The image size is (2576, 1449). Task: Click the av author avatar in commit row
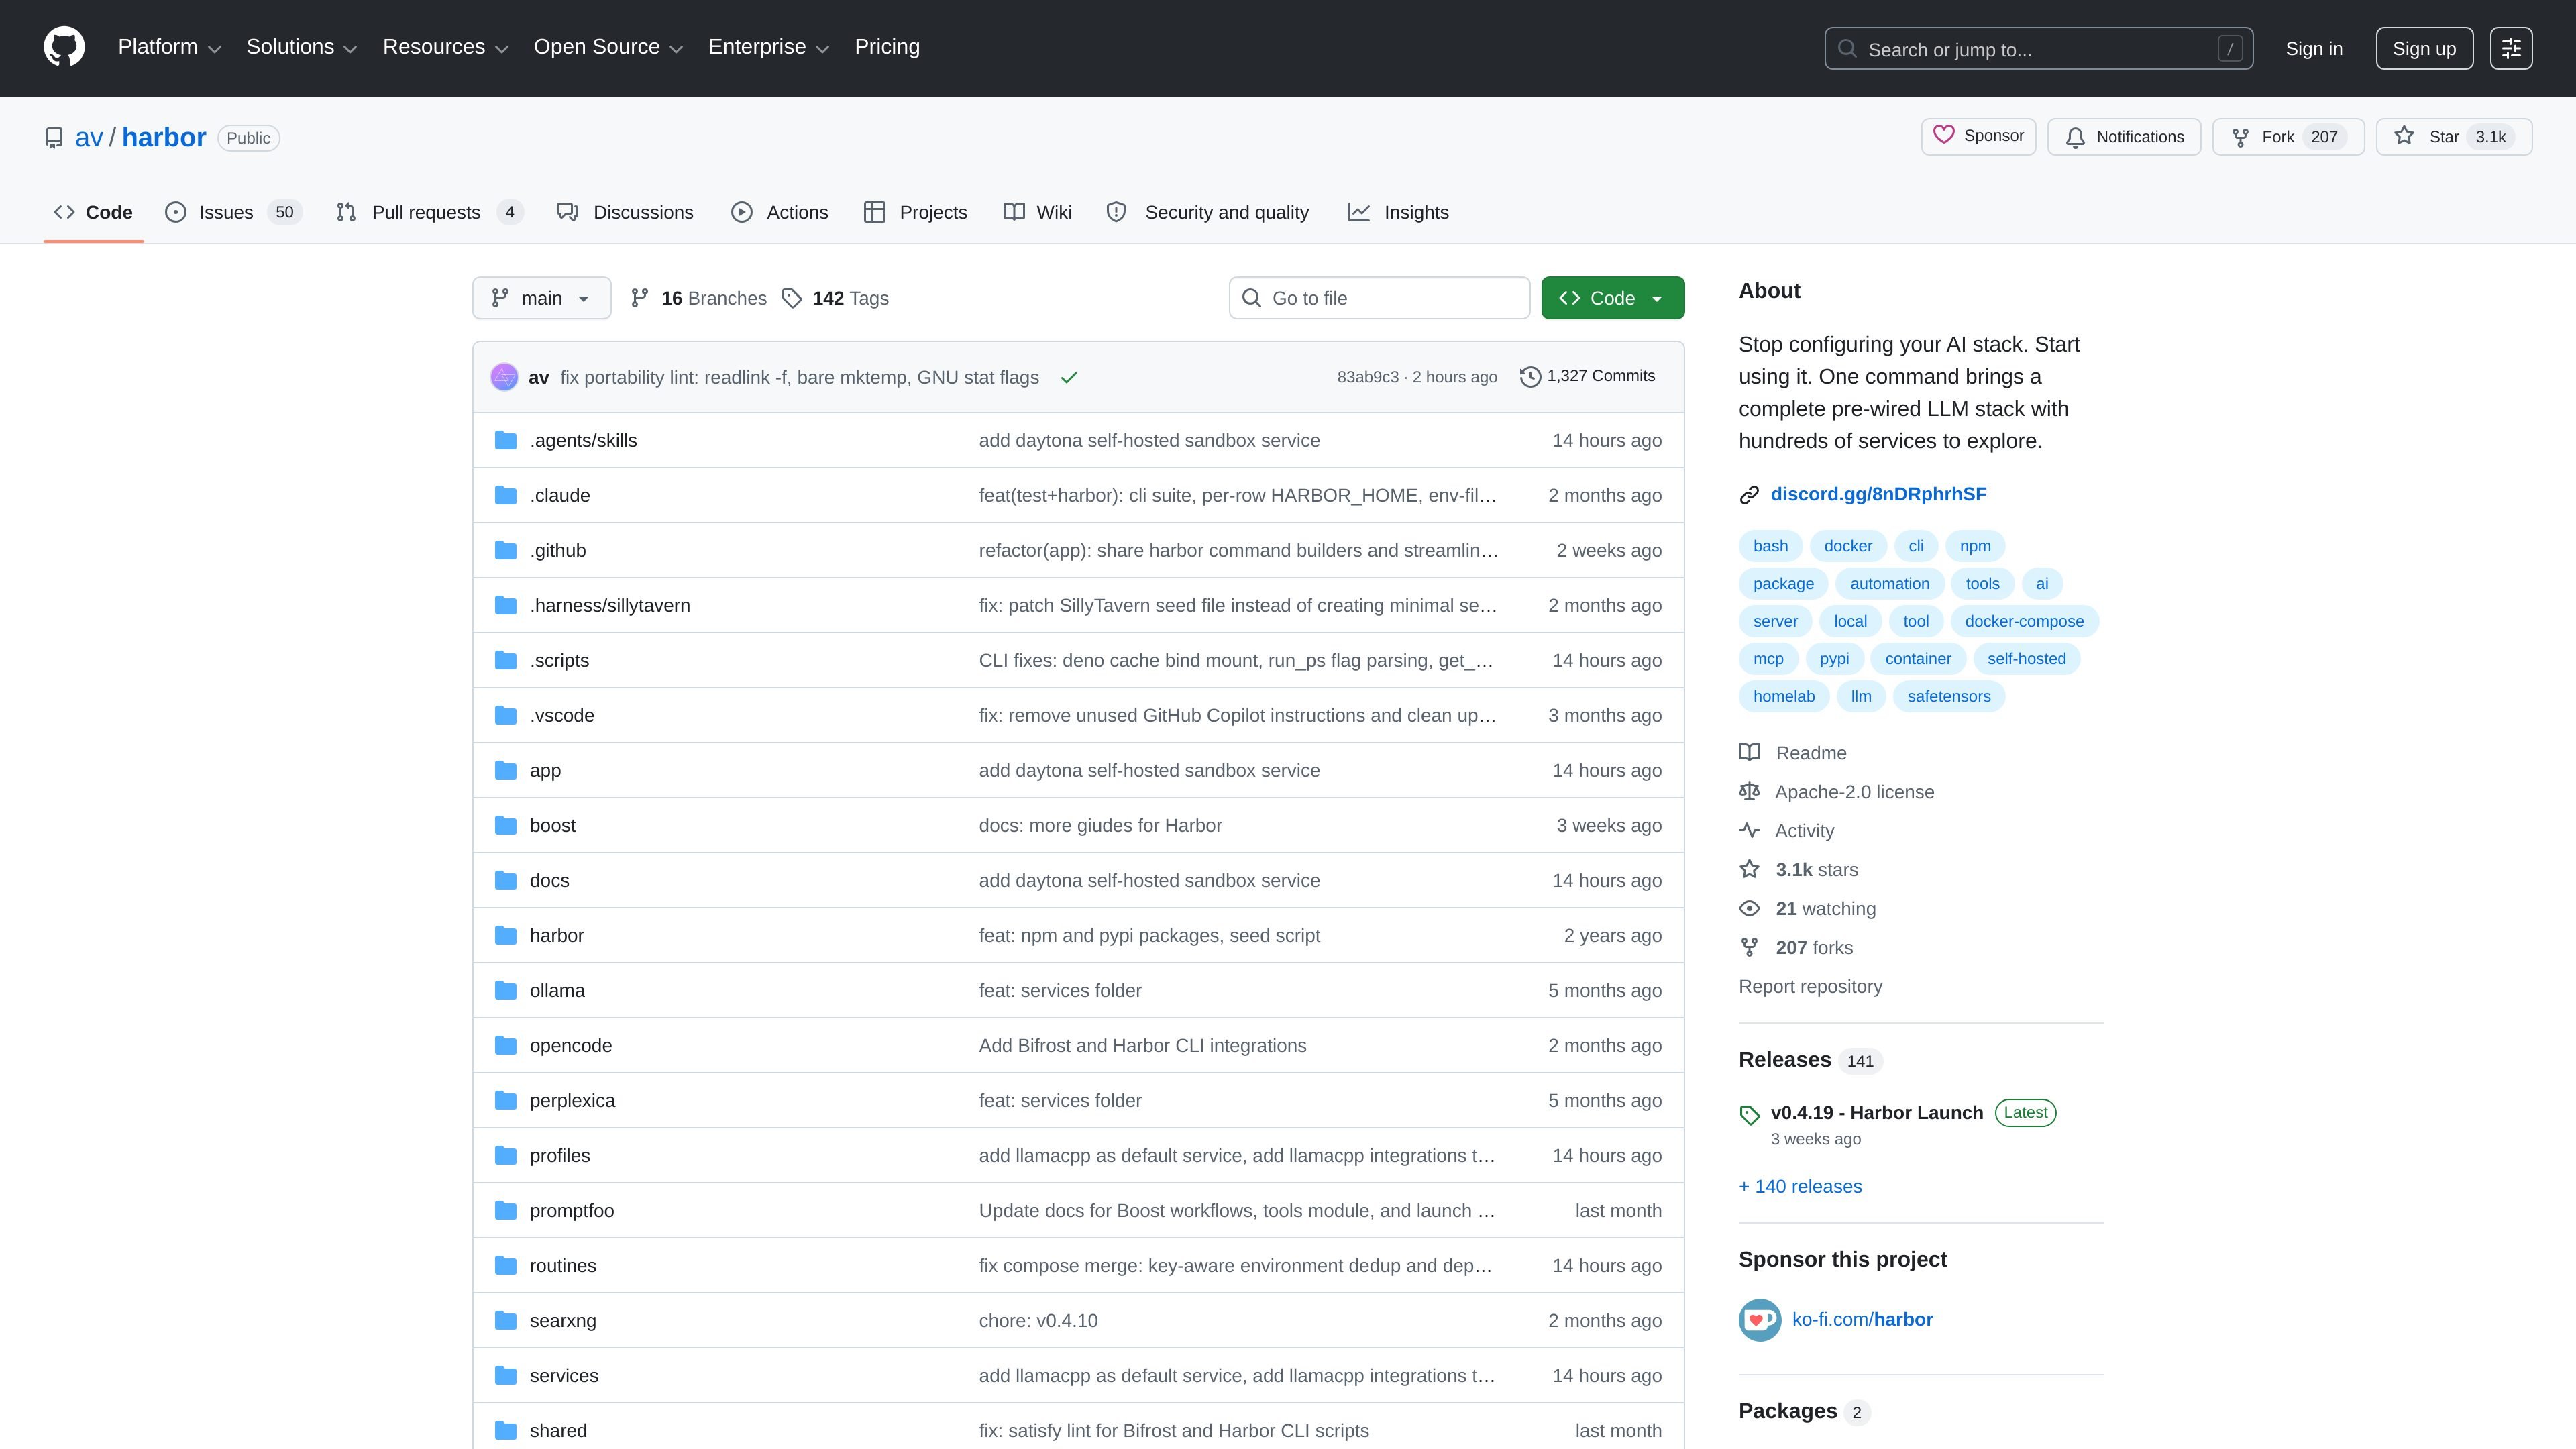[504, 377]
